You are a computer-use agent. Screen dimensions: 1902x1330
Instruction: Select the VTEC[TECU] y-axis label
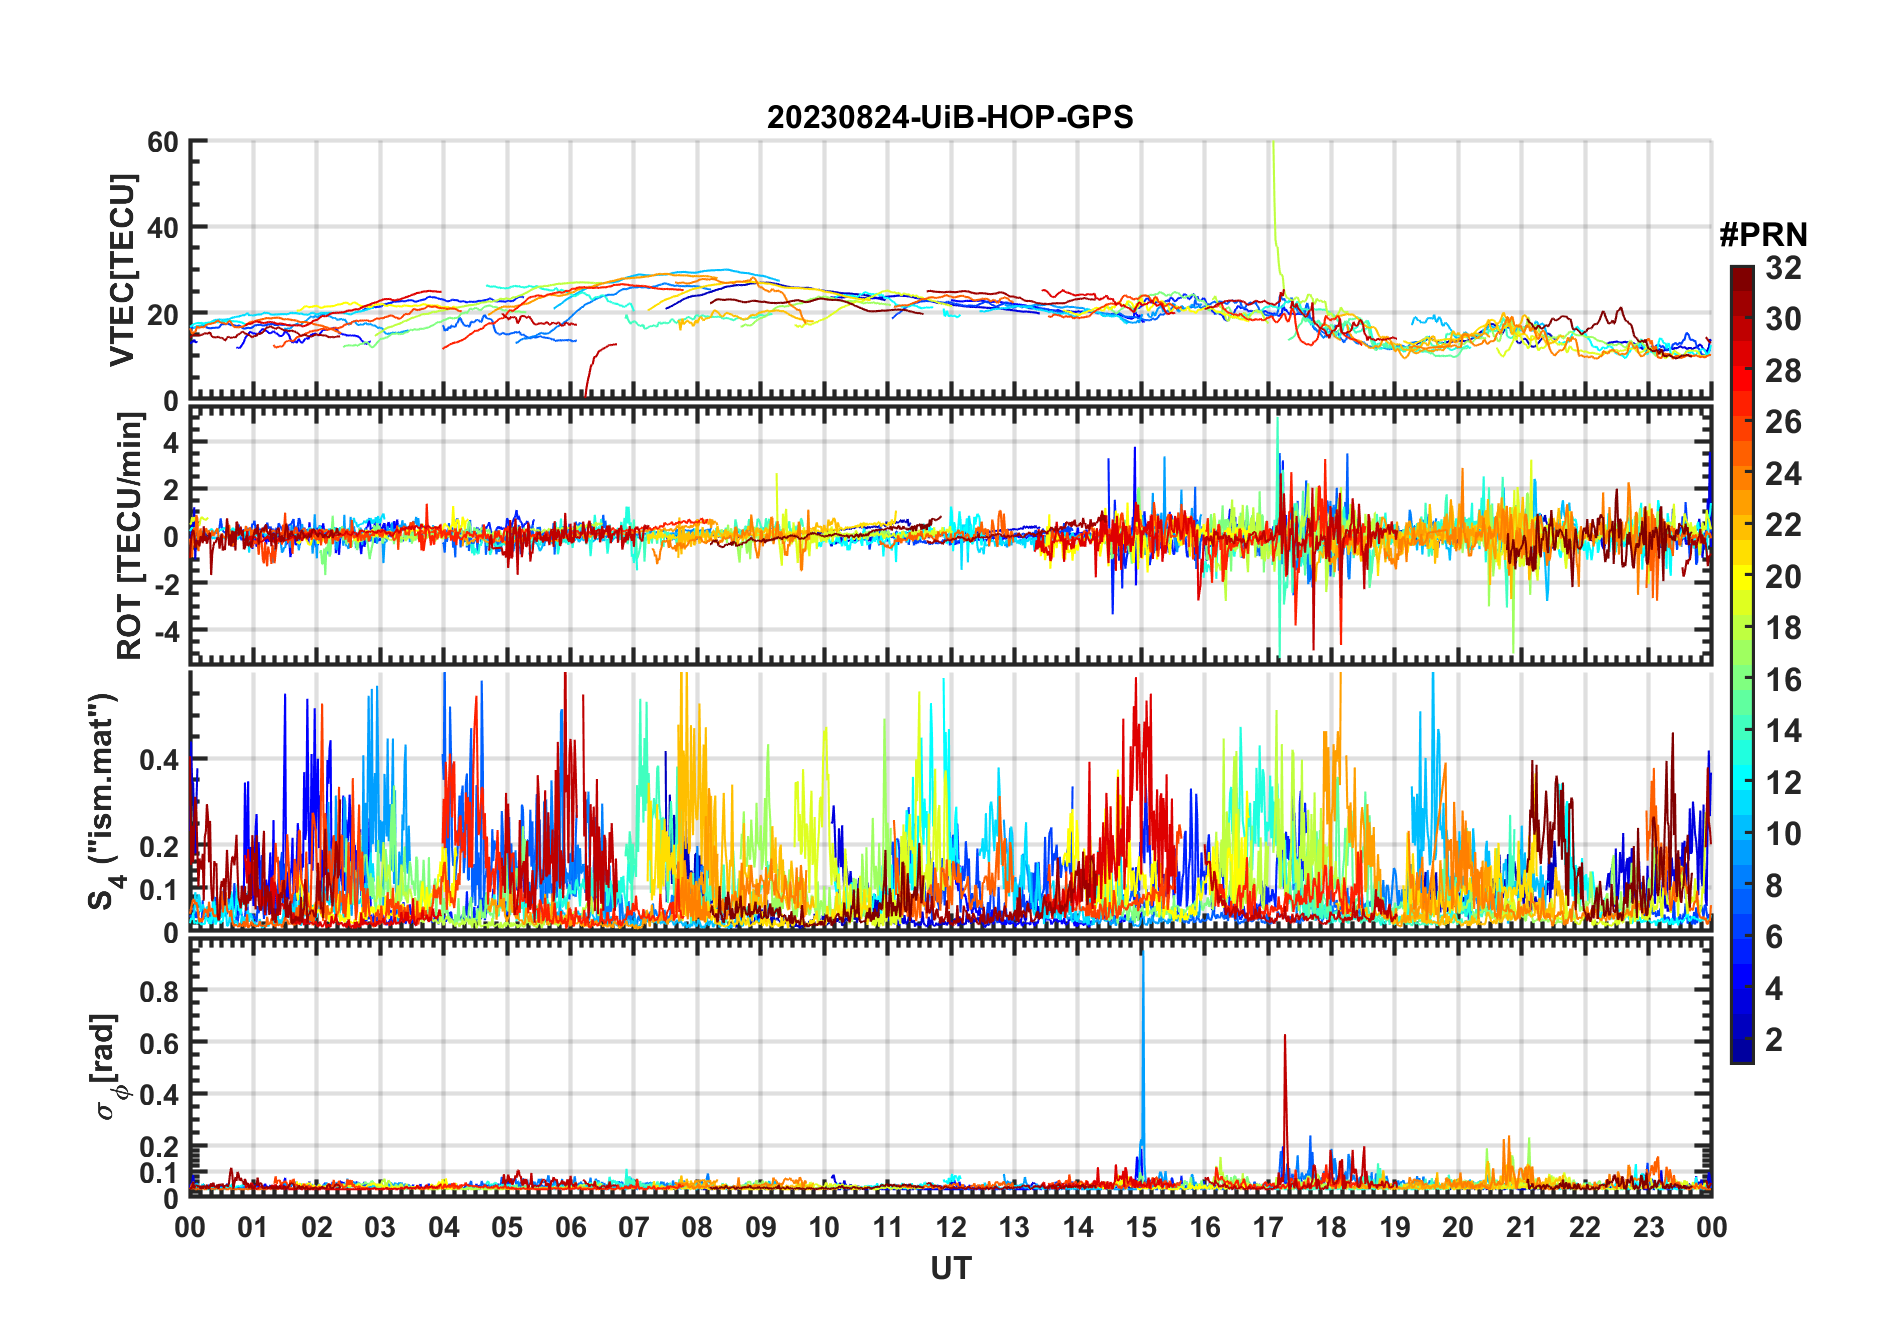(122, 271)
